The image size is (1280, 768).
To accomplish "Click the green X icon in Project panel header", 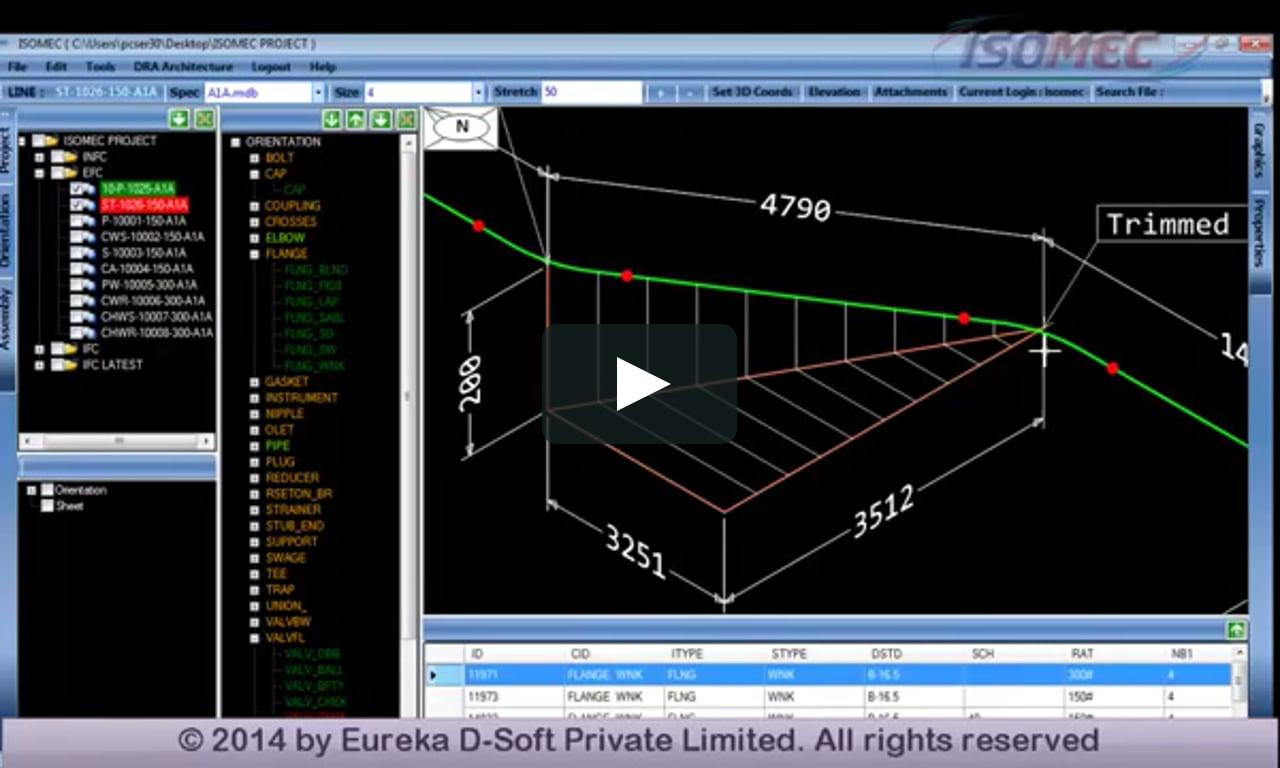I will coord(204,119).
